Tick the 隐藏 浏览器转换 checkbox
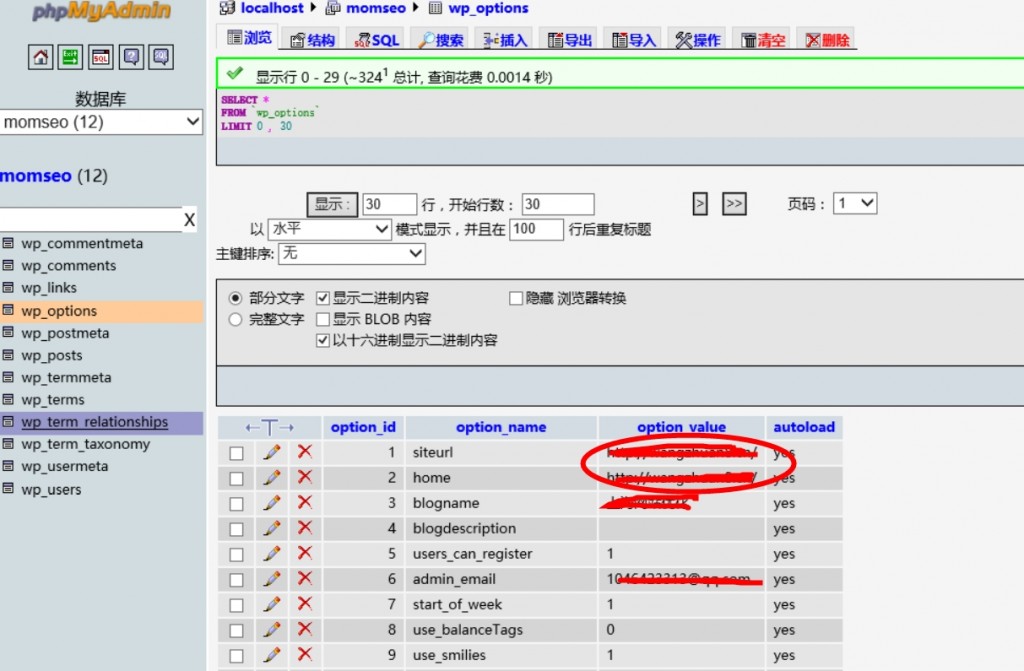1024x671 pixels. pos(516,298)
